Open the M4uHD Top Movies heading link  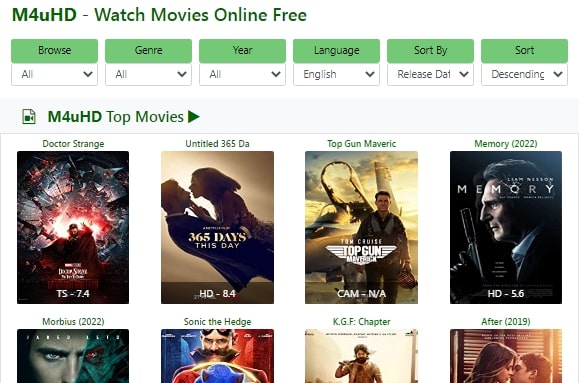pyautogui.click(x=115, y=117)
